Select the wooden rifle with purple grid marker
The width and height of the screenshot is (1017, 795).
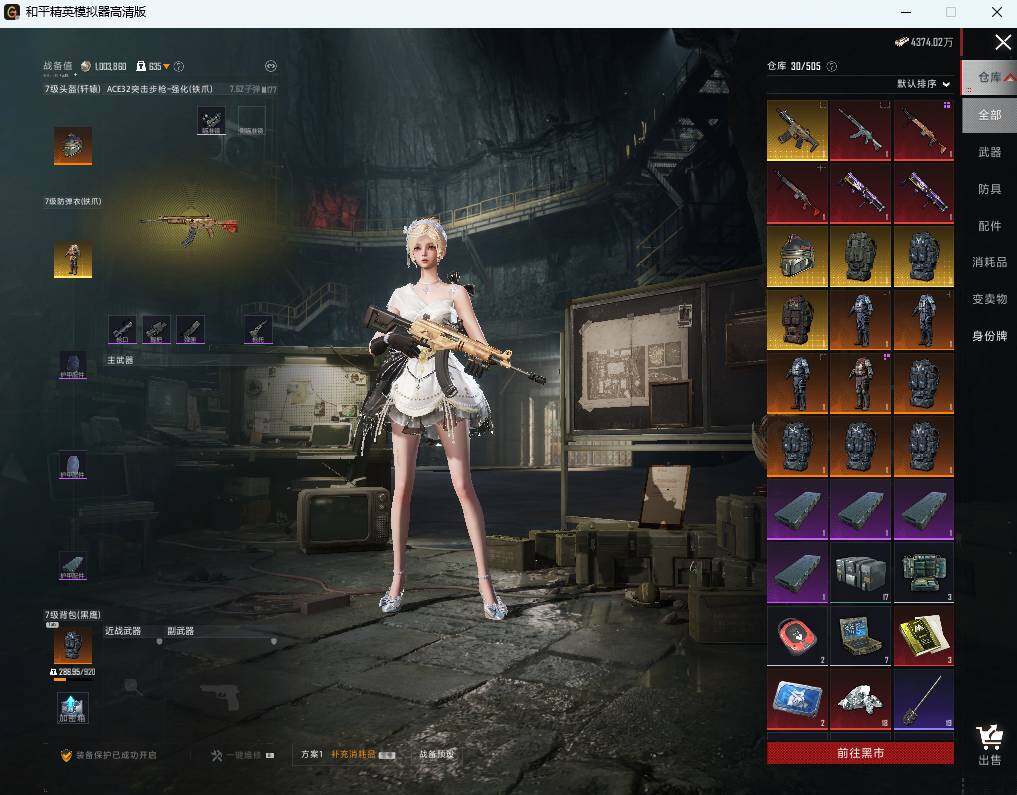click(924, 130)
